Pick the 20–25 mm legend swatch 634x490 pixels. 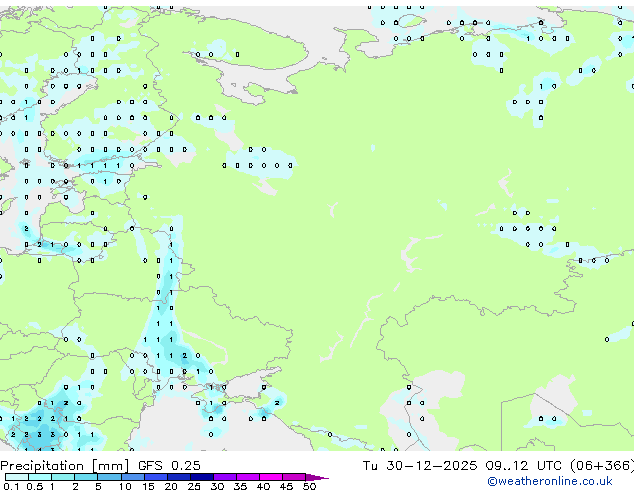179,477
